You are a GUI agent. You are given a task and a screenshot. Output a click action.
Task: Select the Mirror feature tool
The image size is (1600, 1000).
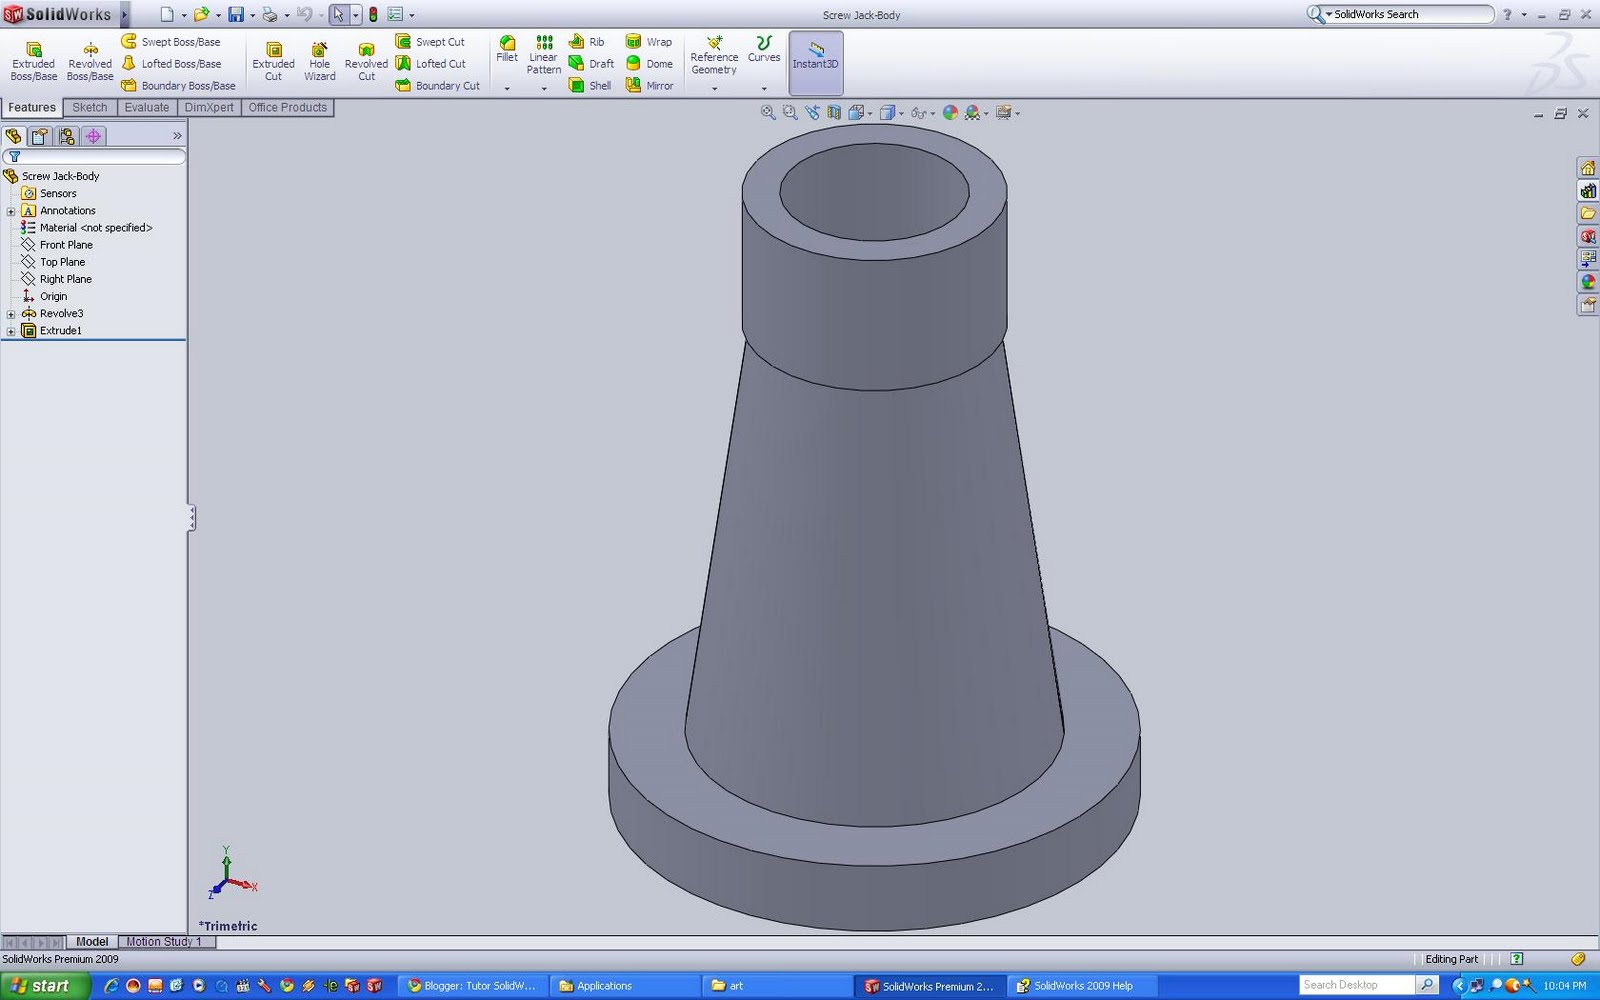(650, 86)
